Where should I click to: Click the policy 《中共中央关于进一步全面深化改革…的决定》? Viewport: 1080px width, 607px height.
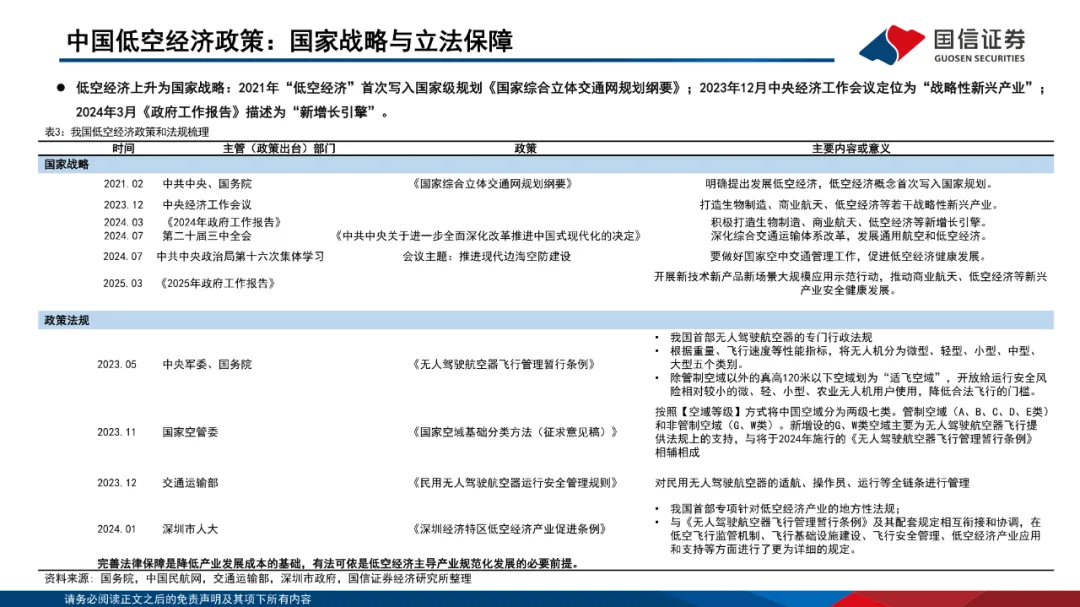[x=488, y=236]
